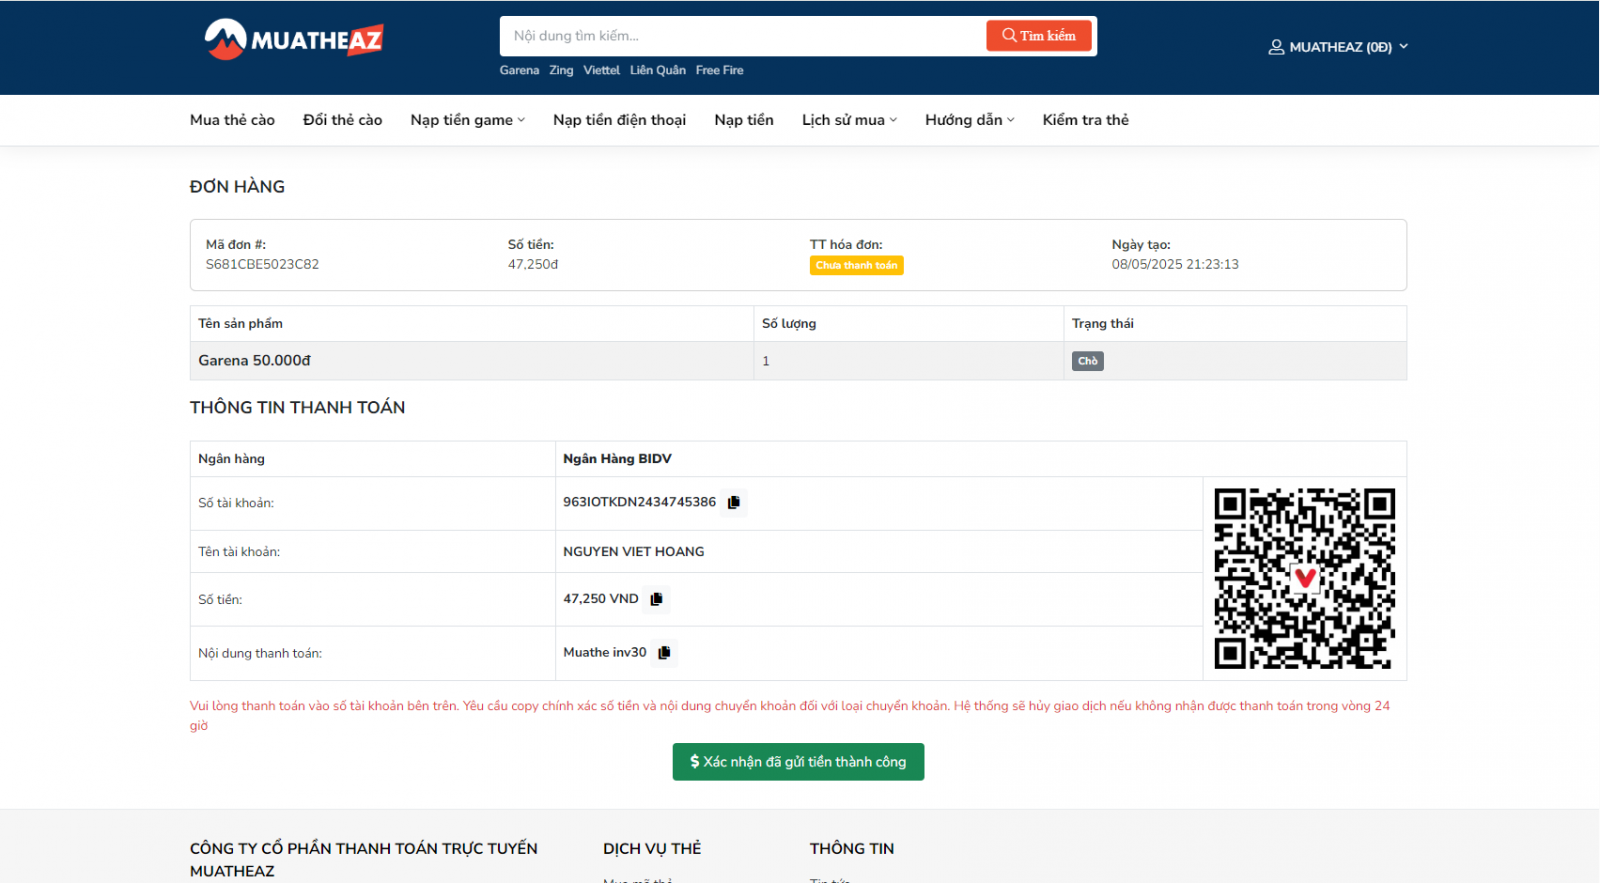Open the Garena quick link
The width and height of the screenshot is (1600, 883).
(519, 70)
